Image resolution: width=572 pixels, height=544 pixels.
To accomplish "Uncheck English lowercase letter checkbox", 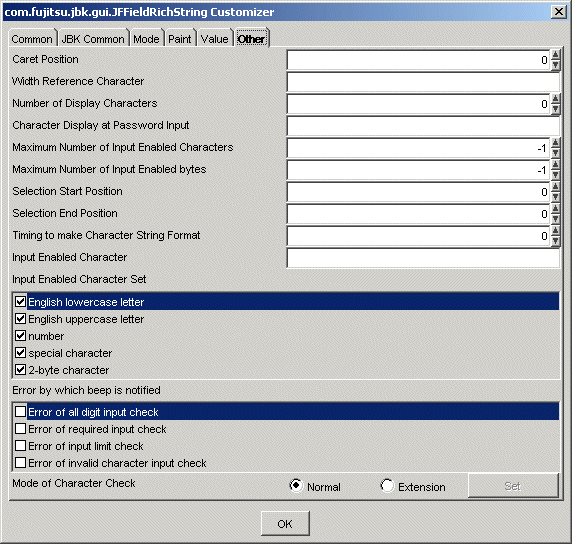I will pos(20,302).
